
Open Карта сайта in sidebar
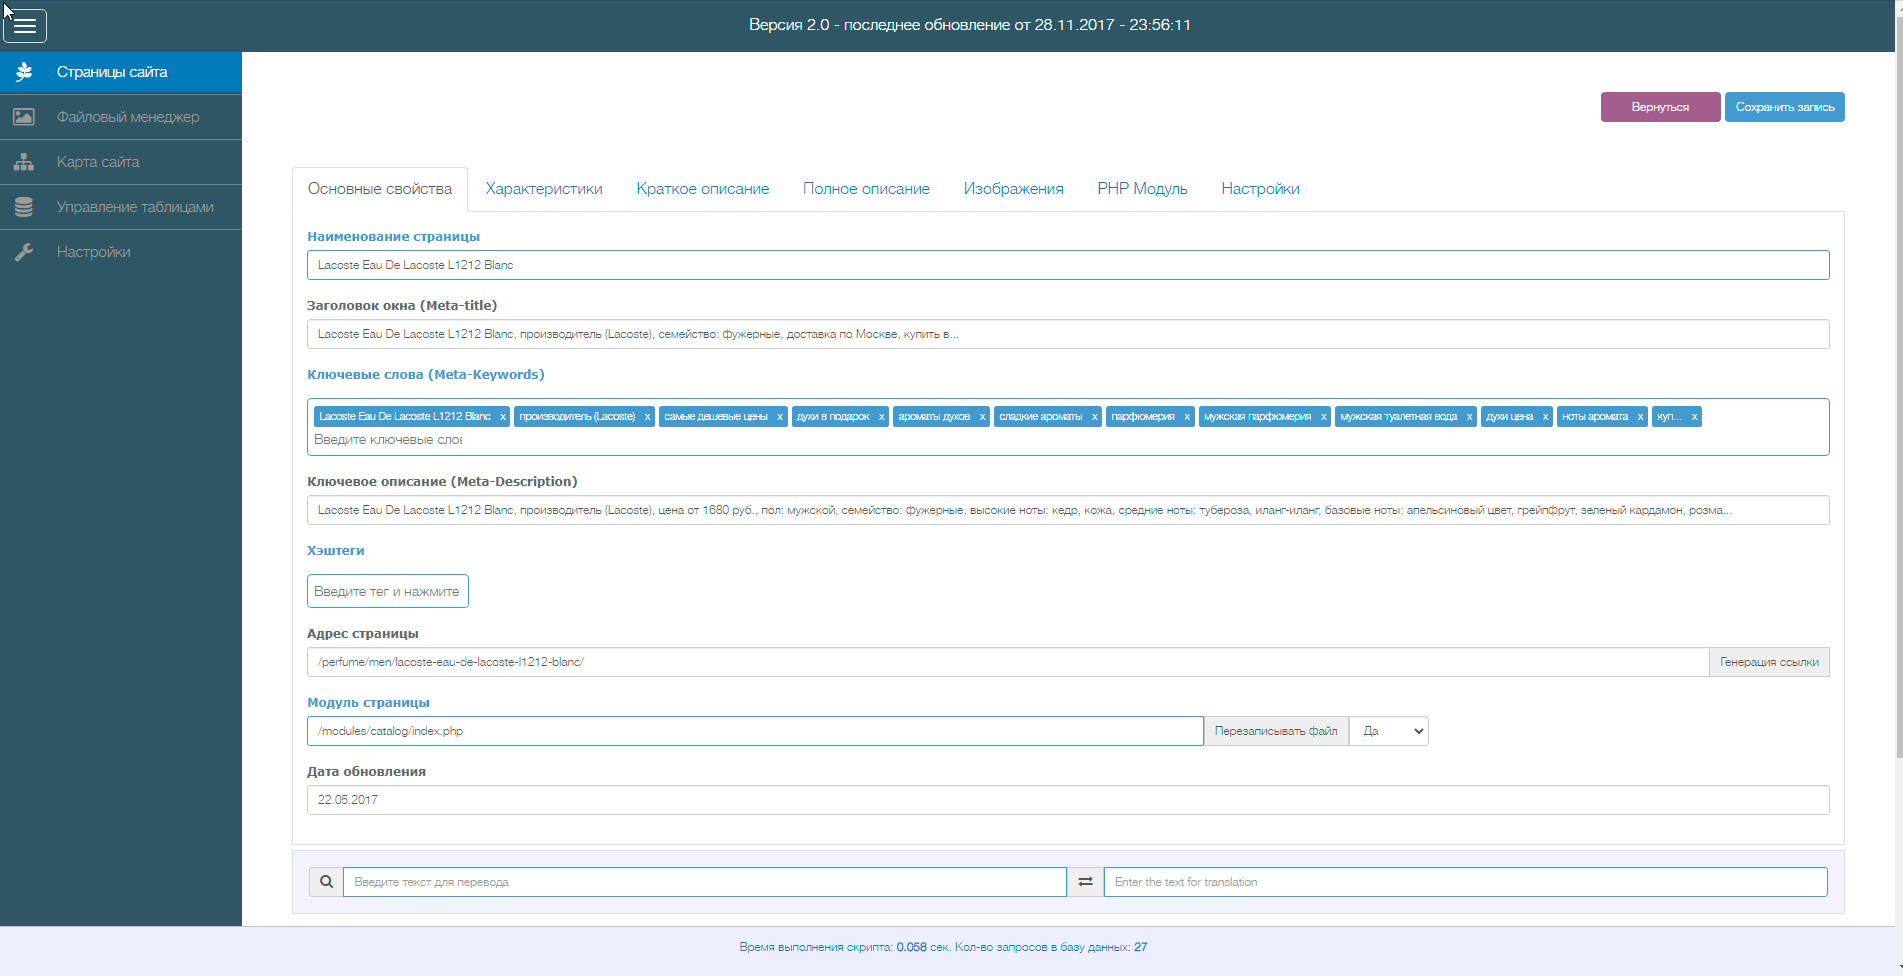121,162
